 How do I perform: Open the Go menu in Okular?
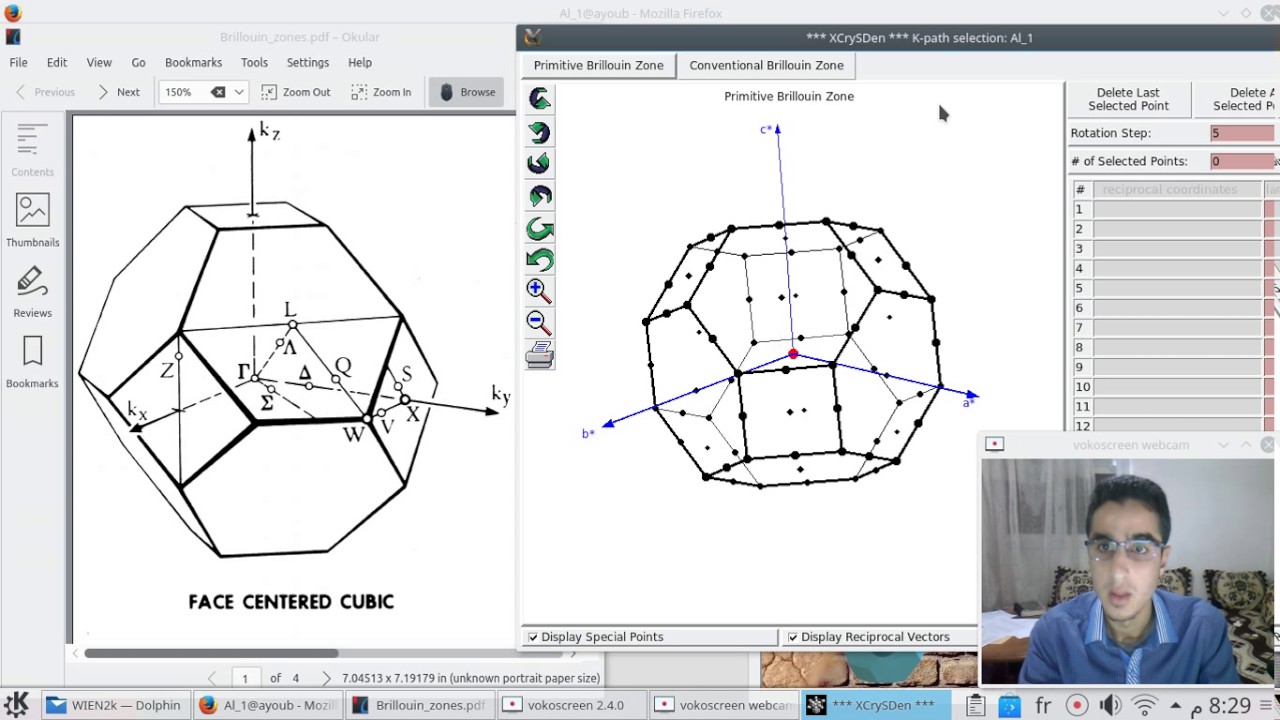tap(138, 62)
